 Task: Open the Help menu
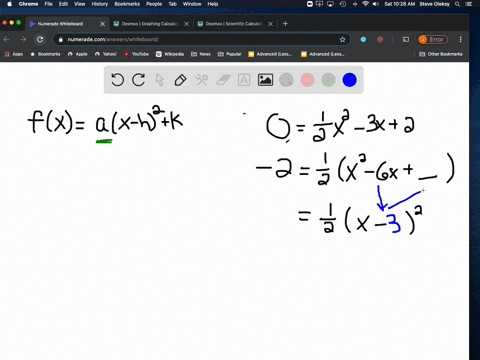213,4
